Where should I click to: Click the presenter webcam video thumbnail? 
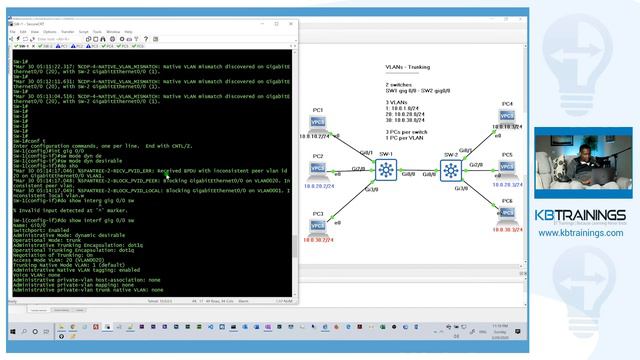tap(583, 162)
